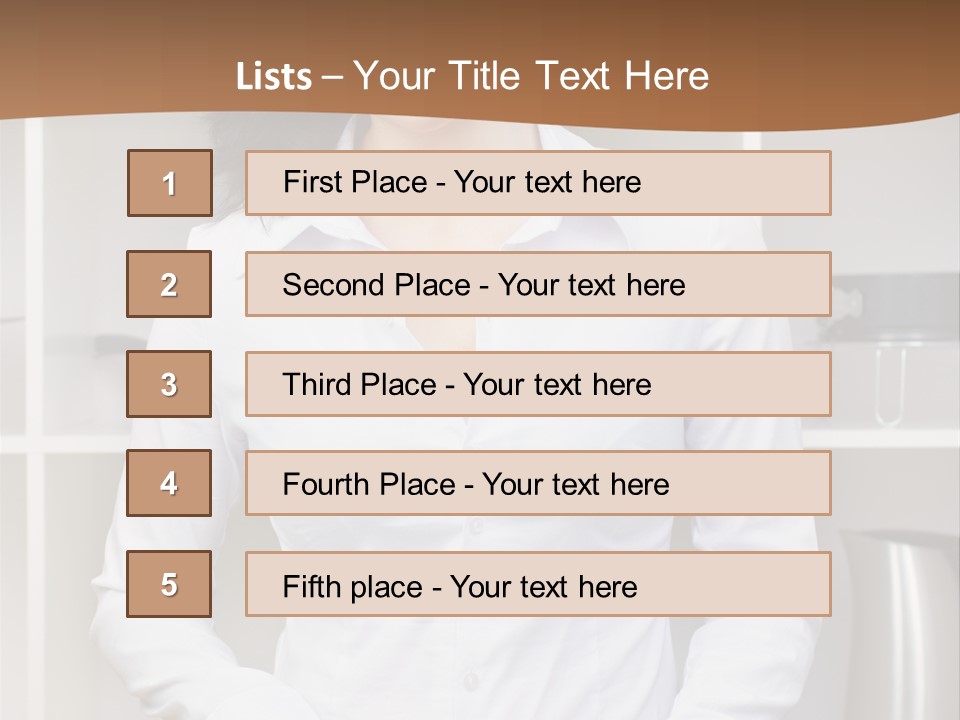Image resolution: width=960 pixels, height=720 pixels.
Task: Click the Second Place text bar
Action: 538,284
